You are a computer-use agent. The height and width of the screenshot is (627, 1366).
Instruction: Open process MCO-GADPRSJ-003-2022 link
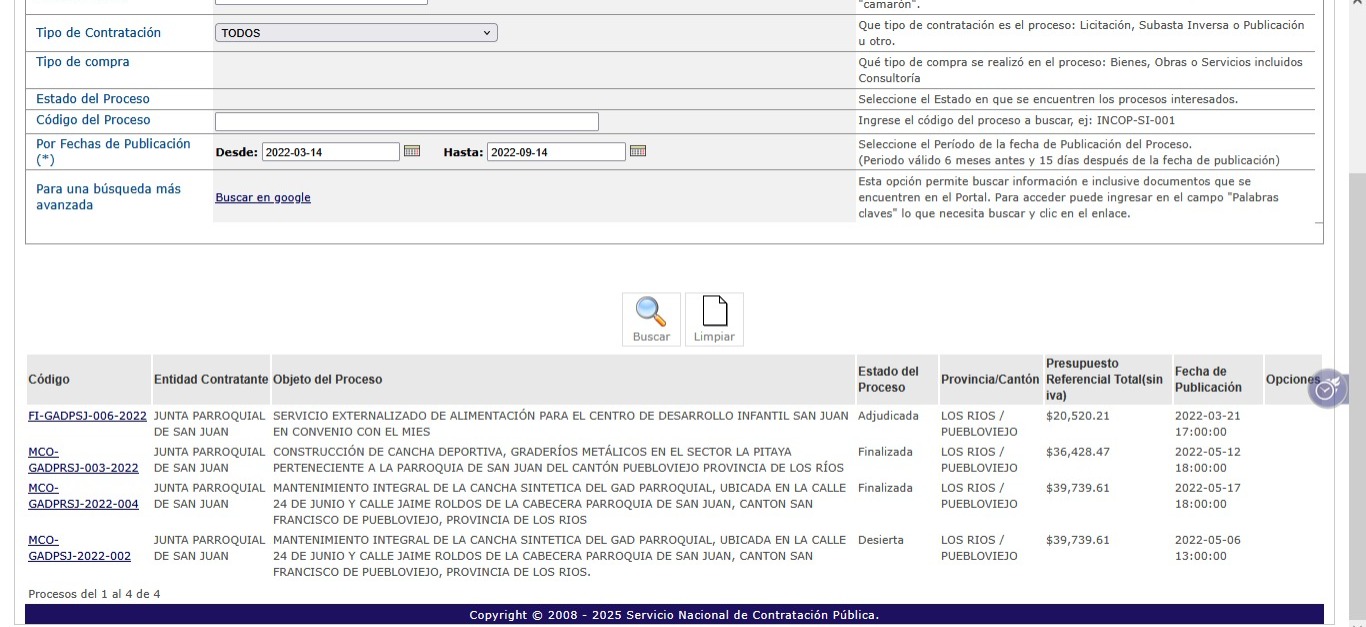coord(83,460)
